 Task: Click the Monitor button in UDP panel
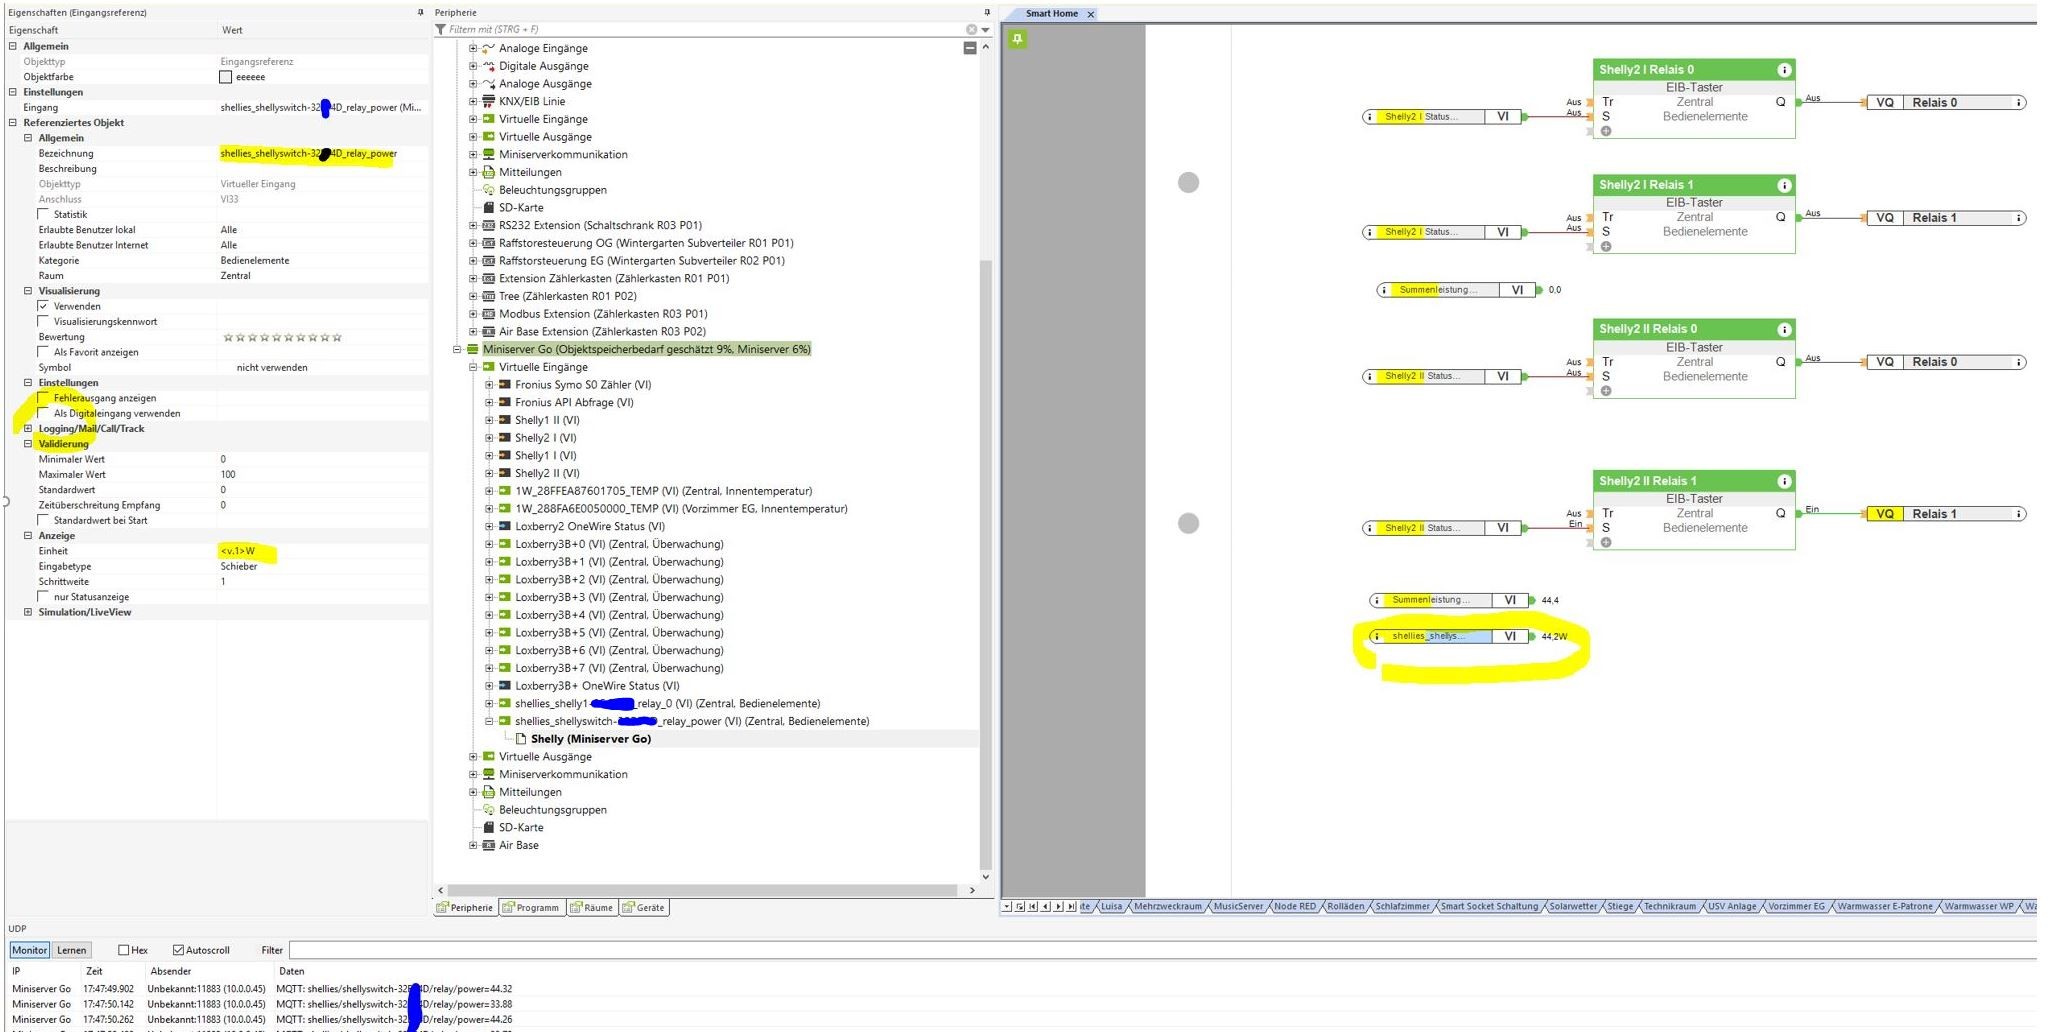29,950
